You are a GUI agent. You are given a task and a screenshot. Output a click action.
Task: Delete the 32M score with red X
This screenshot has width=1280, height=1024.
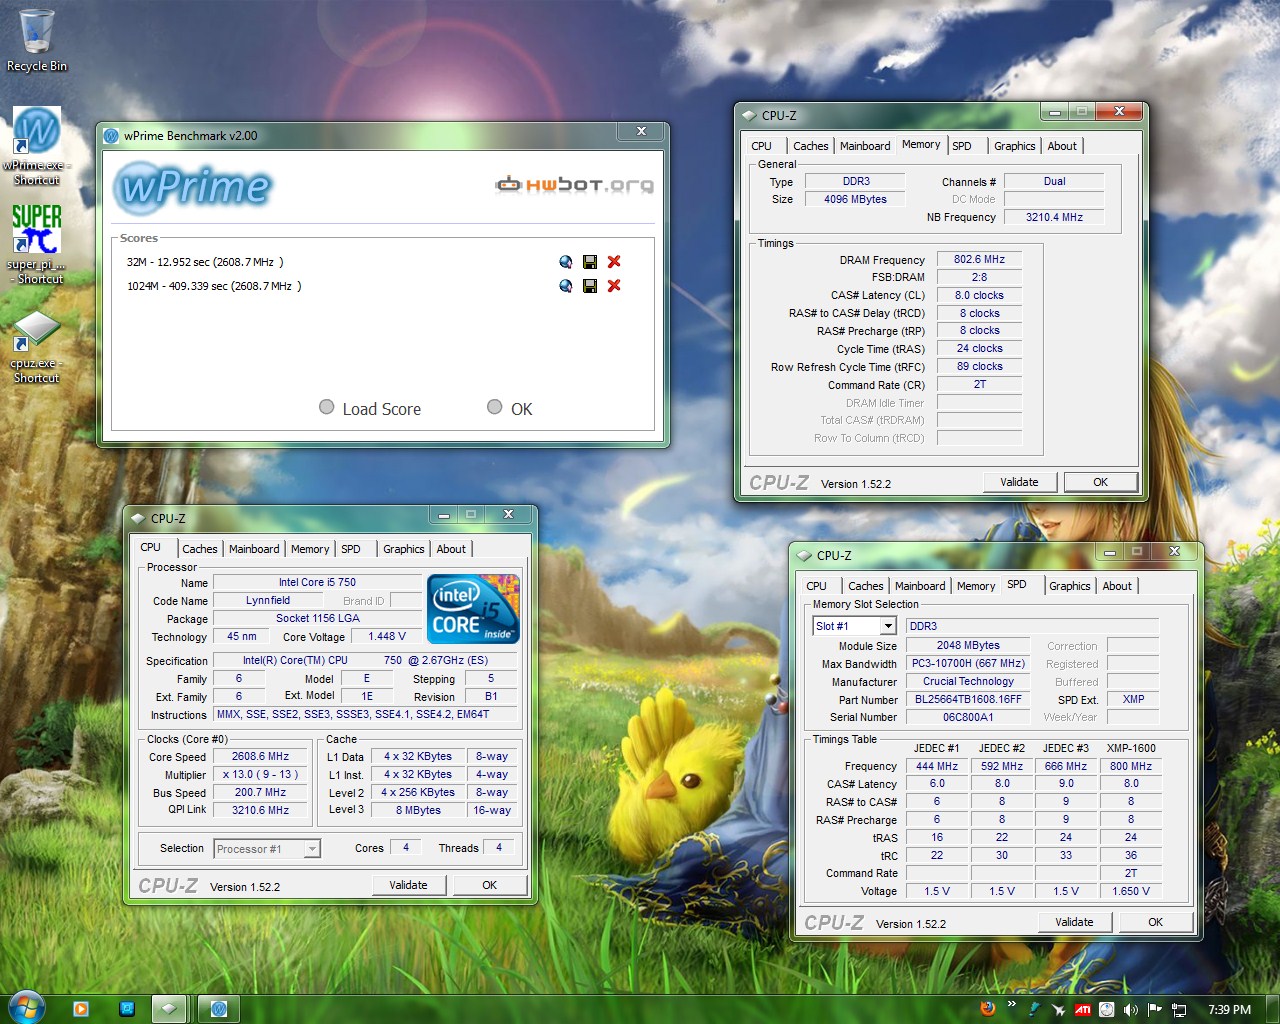(614, 262)
